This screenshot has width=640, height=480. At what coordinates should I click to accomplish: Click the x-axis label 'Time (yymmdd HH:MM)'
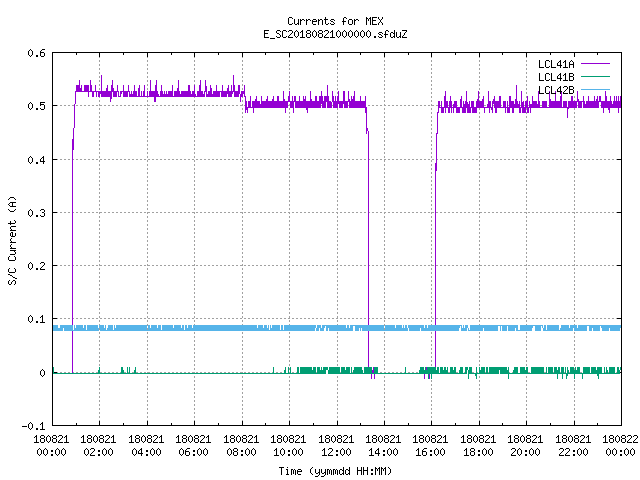pyautogui.click(x=335, y=471)
